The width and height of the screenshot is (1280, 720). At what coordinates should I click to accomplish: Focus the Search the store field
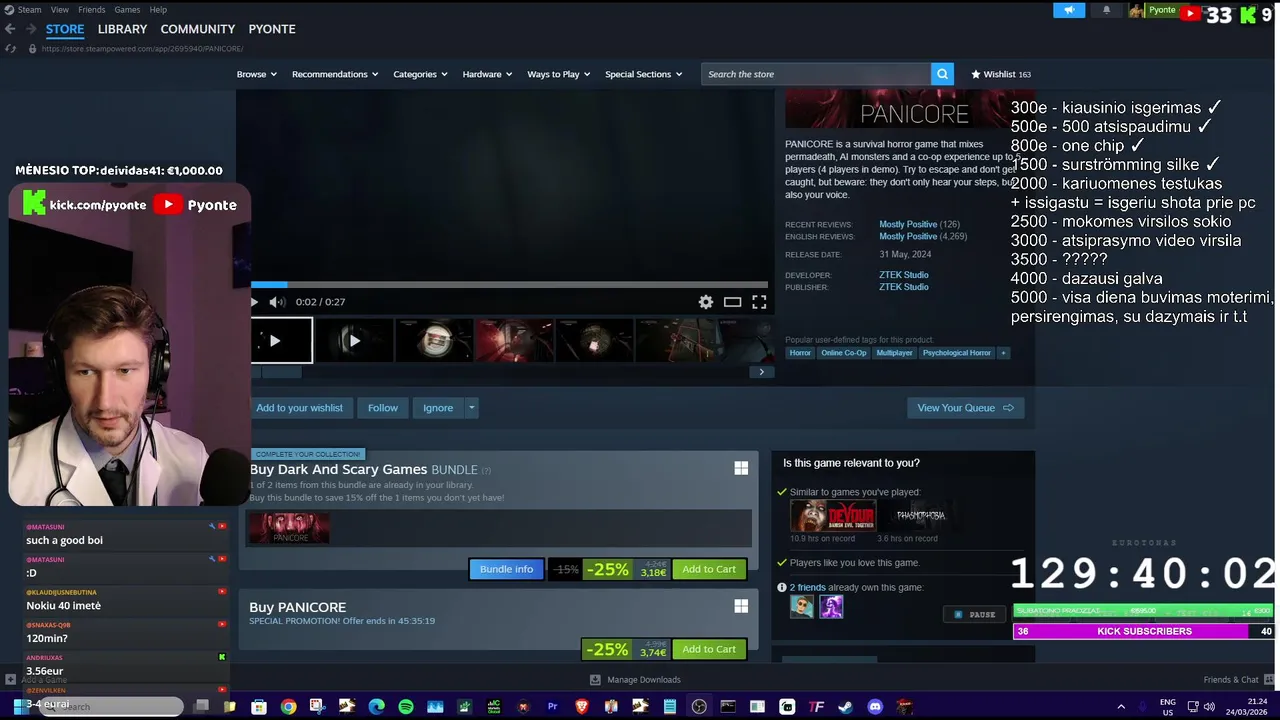pyautogui.click(x=816, y=74)
